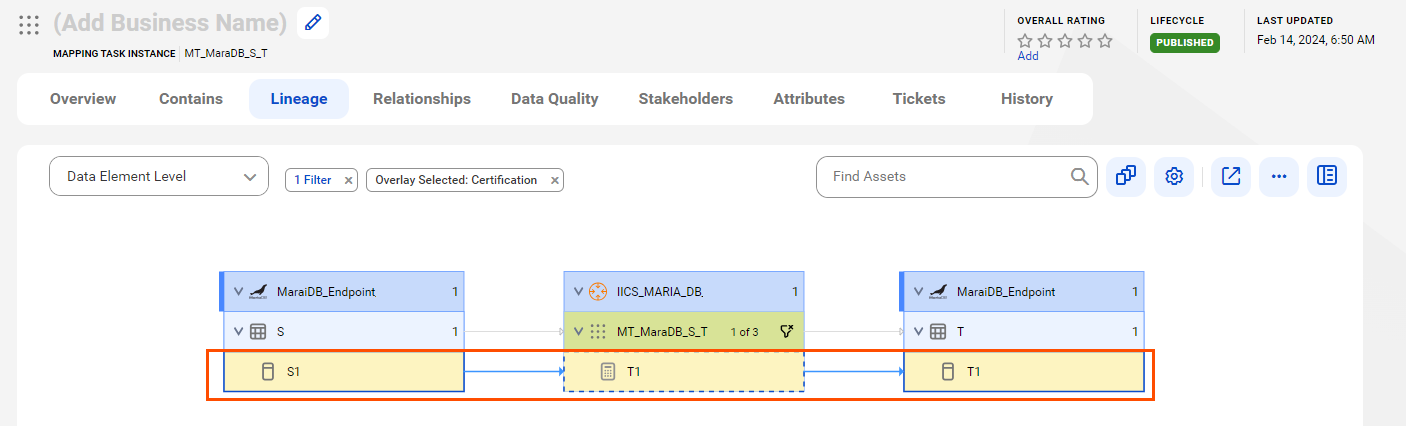
Task: Open the Data Element Level dropdown
Action: pyautogui.click(x=159, y=176)
